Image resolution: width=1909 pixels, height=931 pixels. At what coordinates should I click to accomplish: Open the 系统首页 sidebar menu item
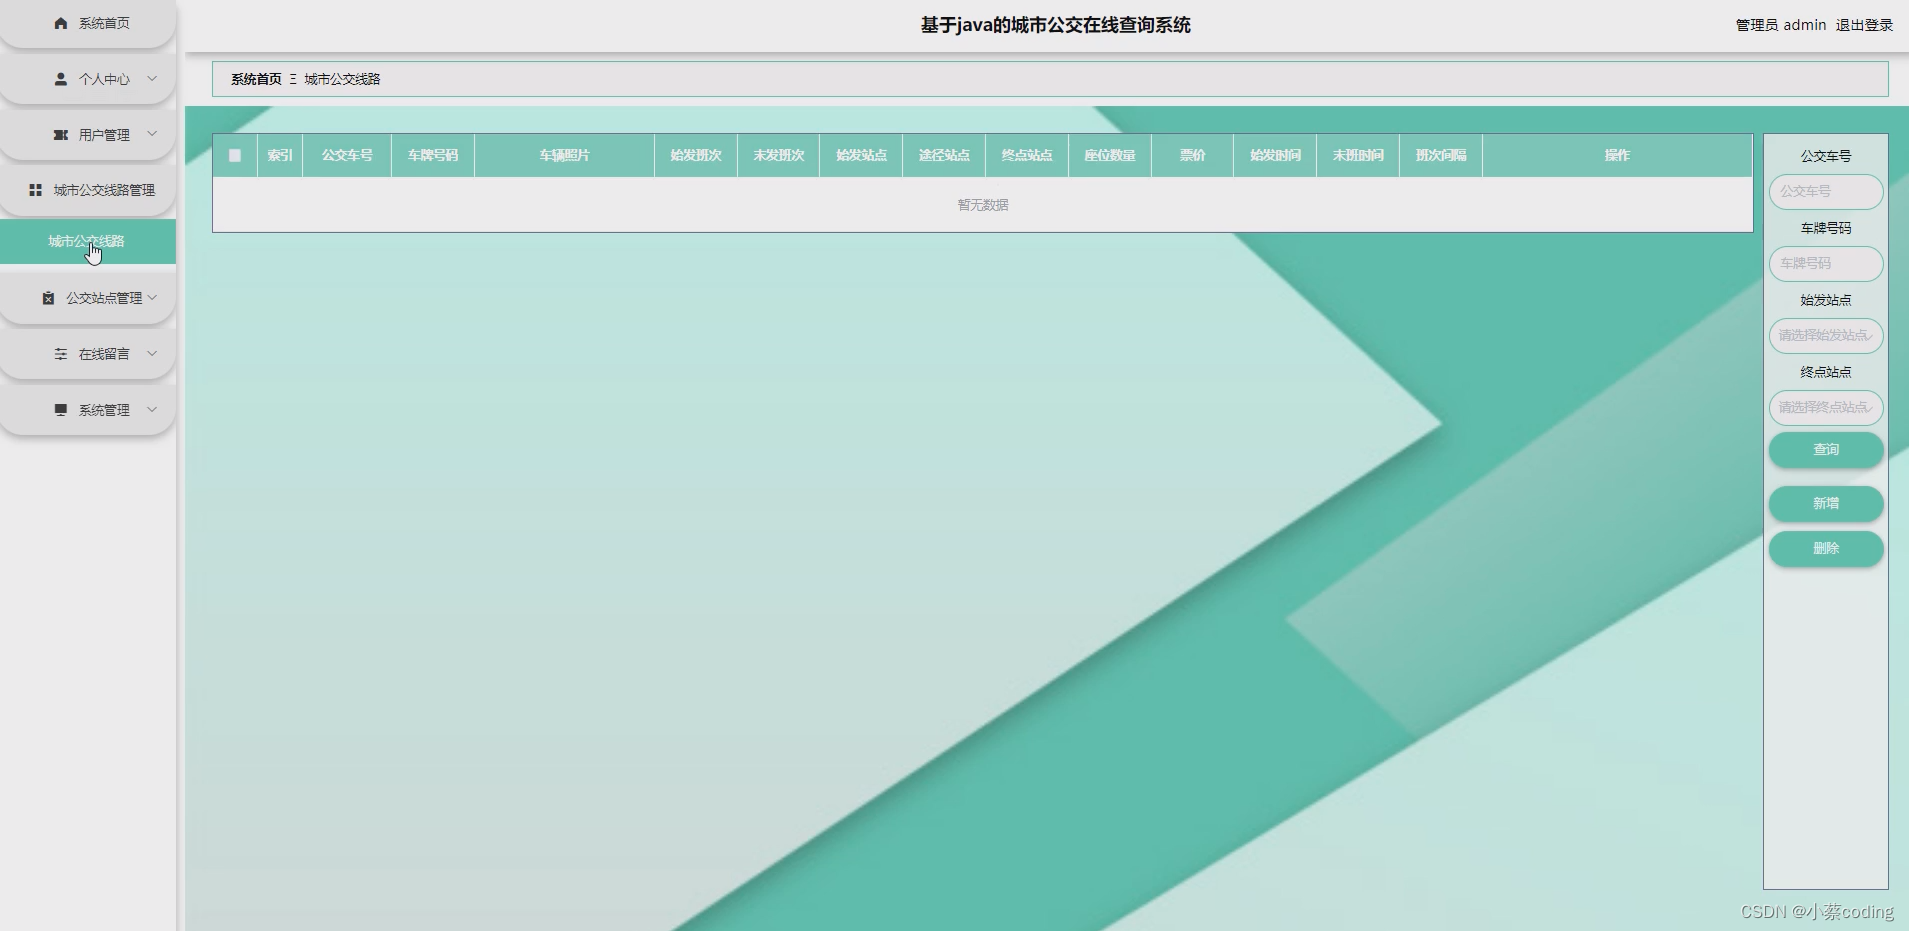point(88,23)
